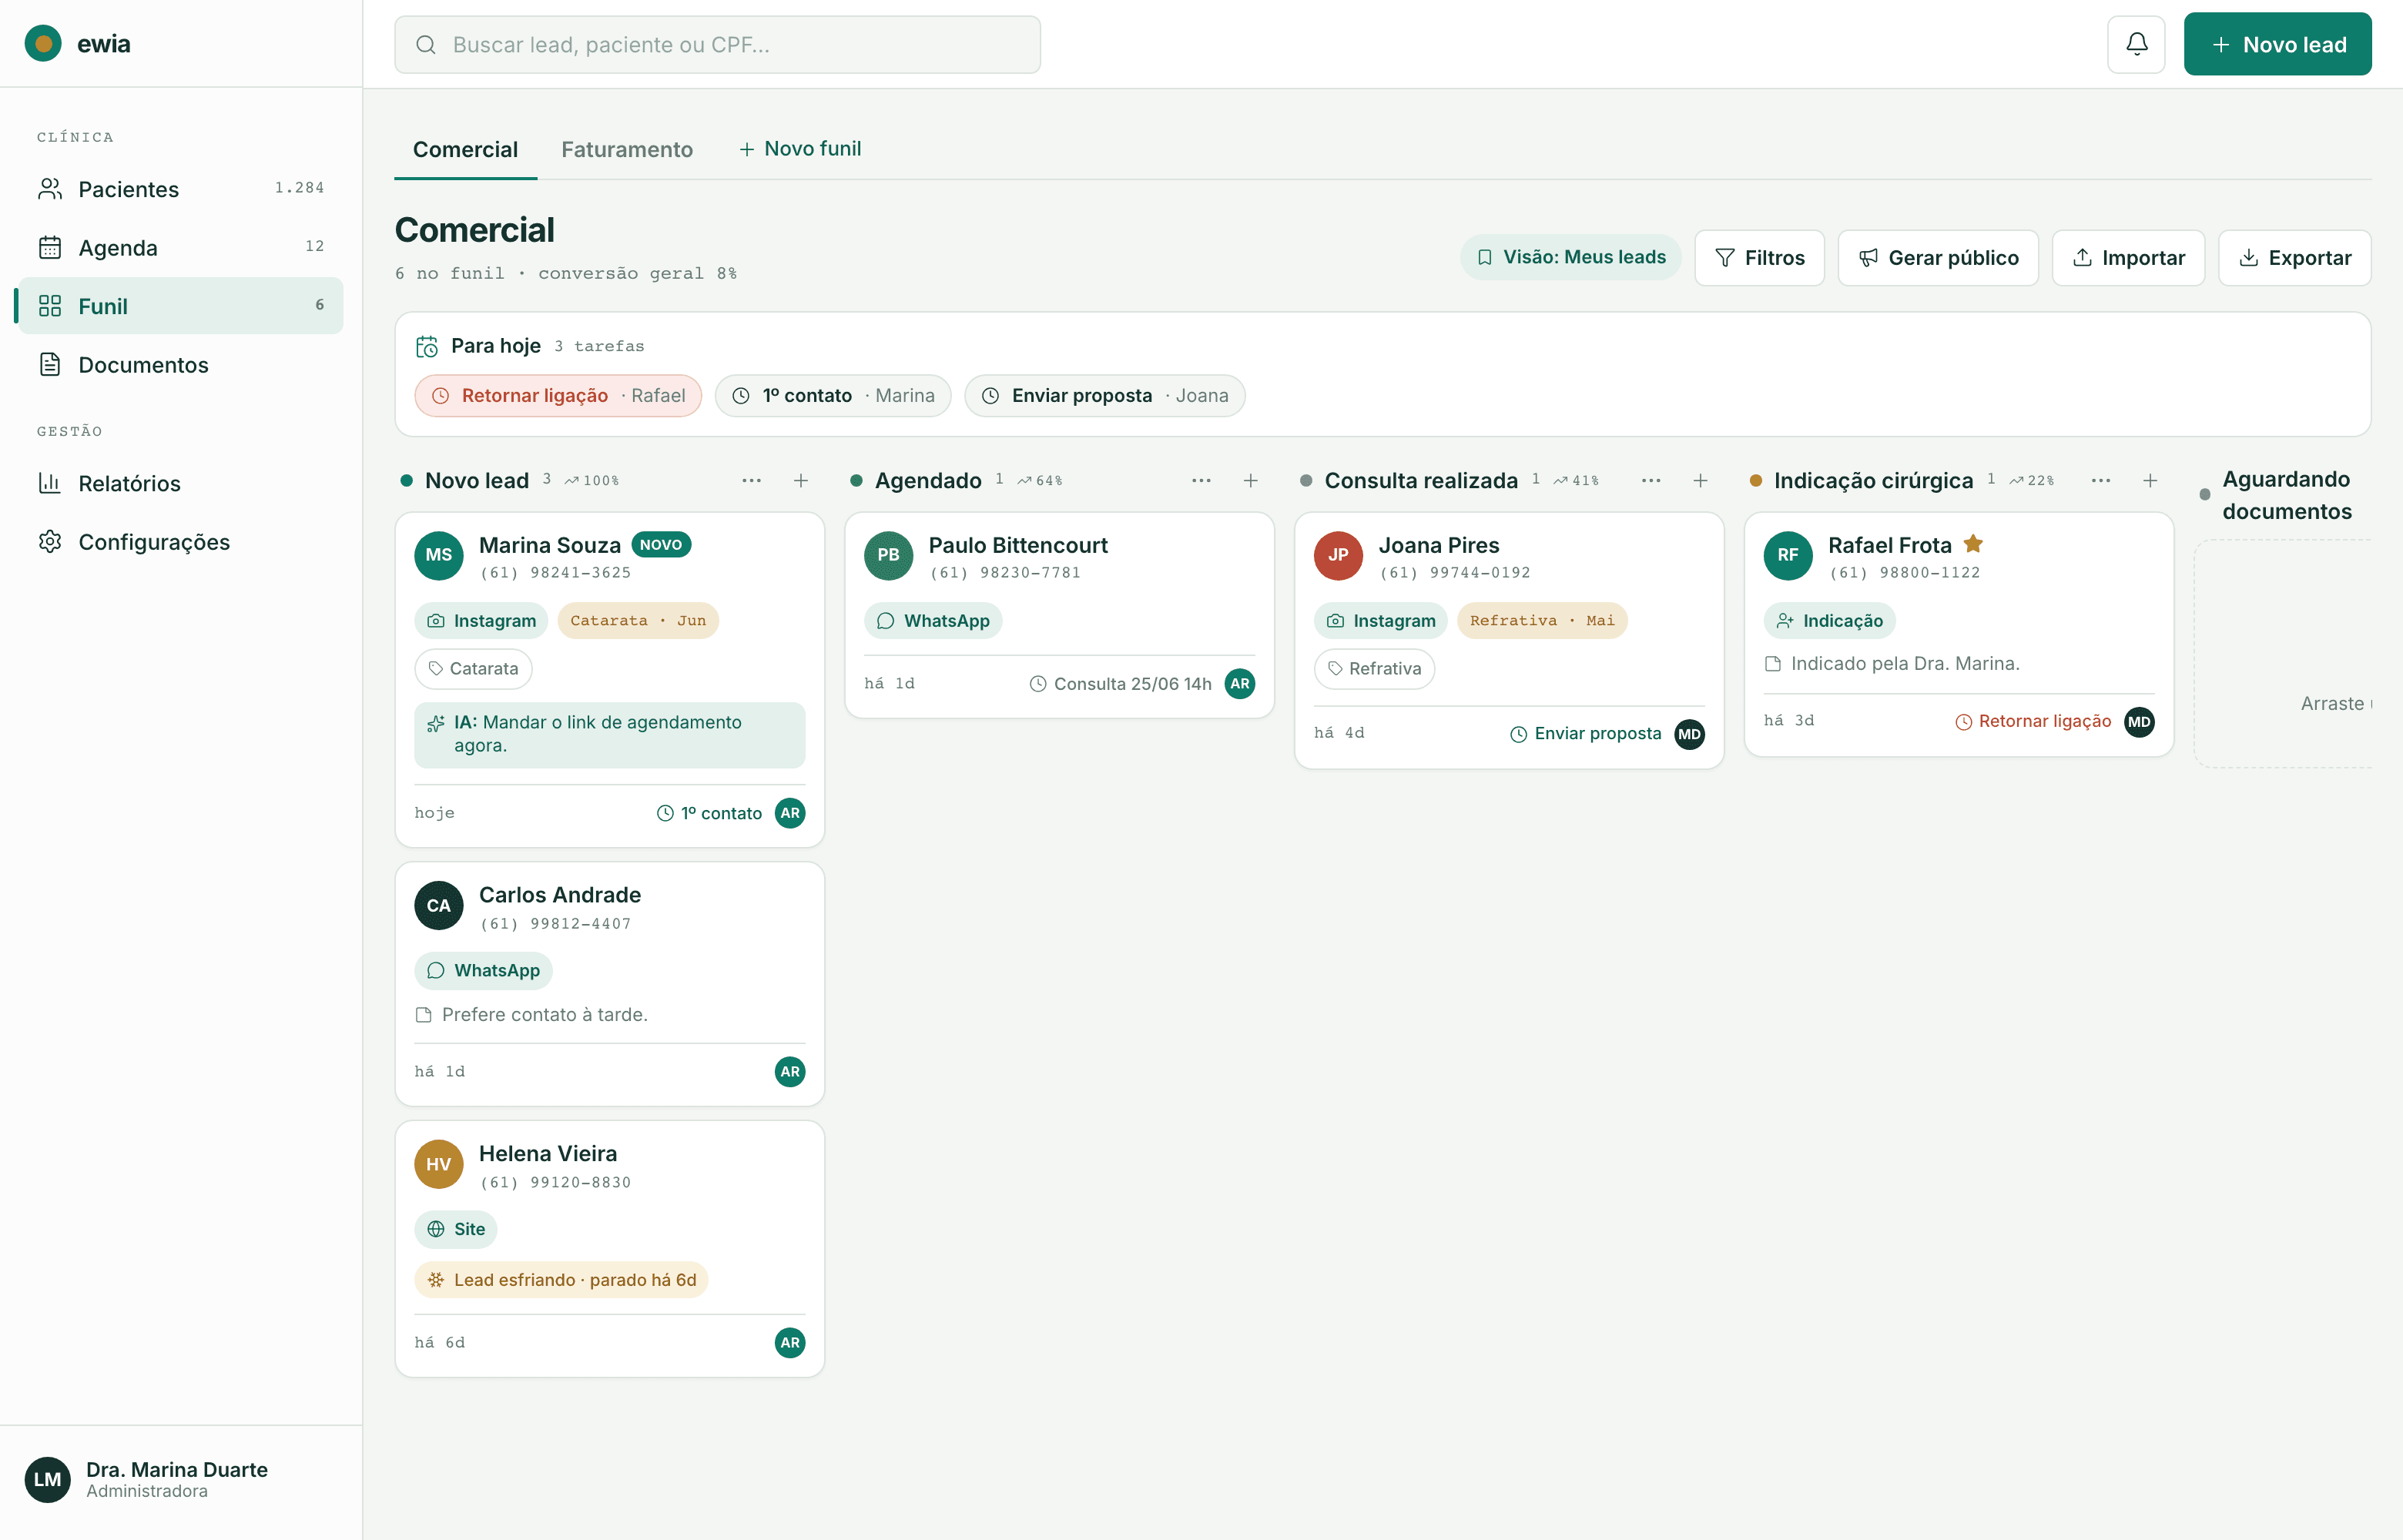
Task: Click the AR assignee avatar on Paulo's card
Action: coord(1240,683)
